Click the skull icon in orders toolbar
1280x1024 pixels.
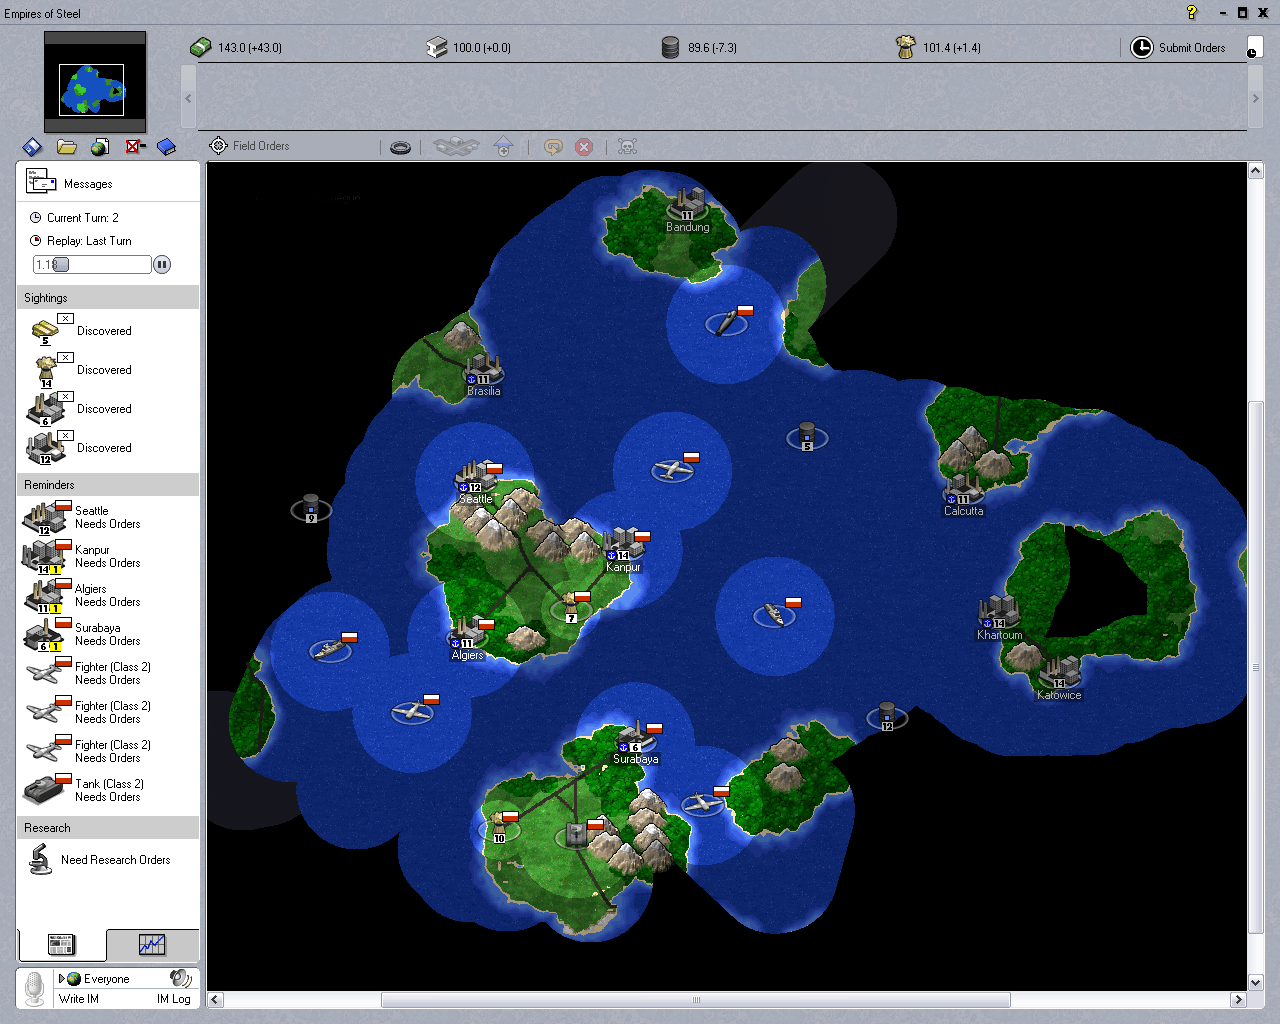[x=627, y=147]
